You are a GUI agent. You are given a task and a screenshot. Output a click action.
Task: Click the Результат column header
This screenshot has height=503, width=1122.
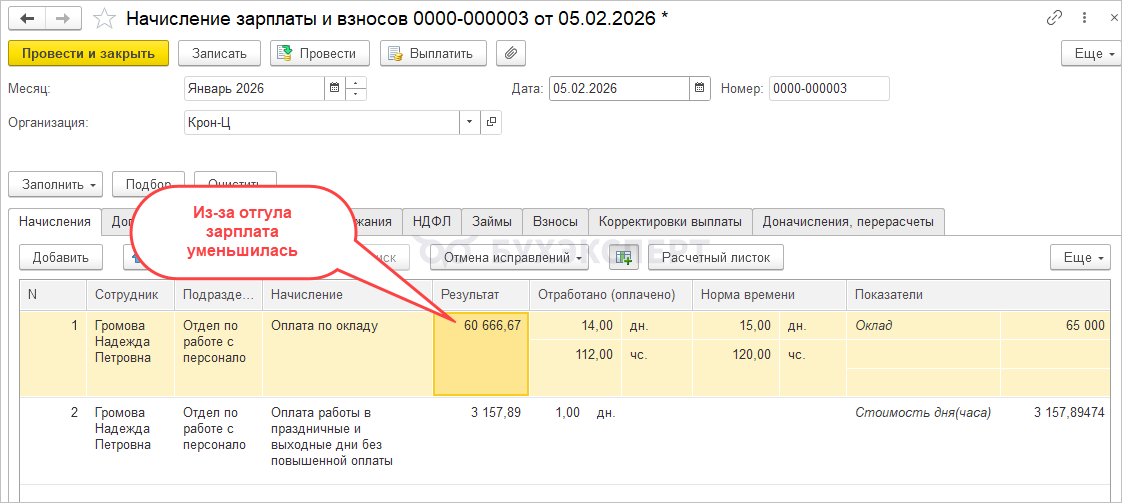click(x=481, y=294)
